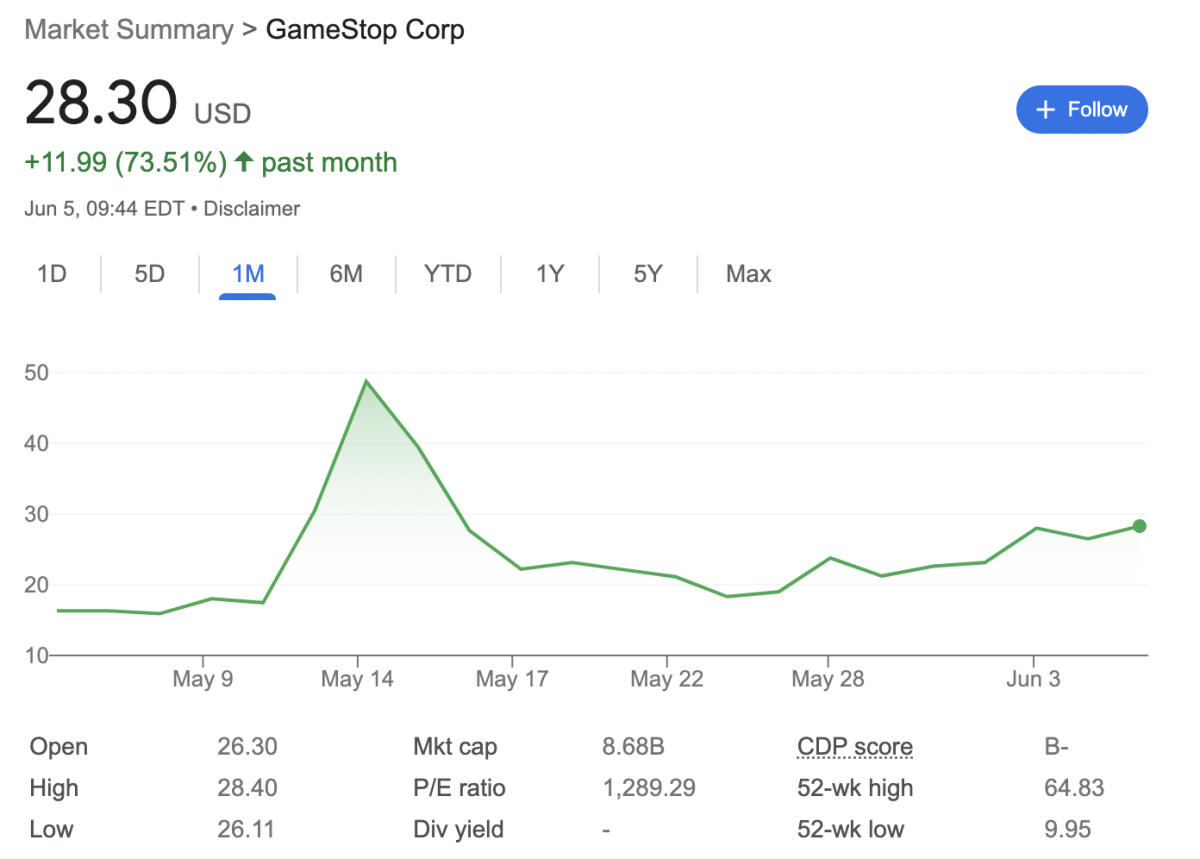Click the Jun 5, 09:44 EDT timestamp
This screenshot has height=859, width=1200.
(105, 209)
